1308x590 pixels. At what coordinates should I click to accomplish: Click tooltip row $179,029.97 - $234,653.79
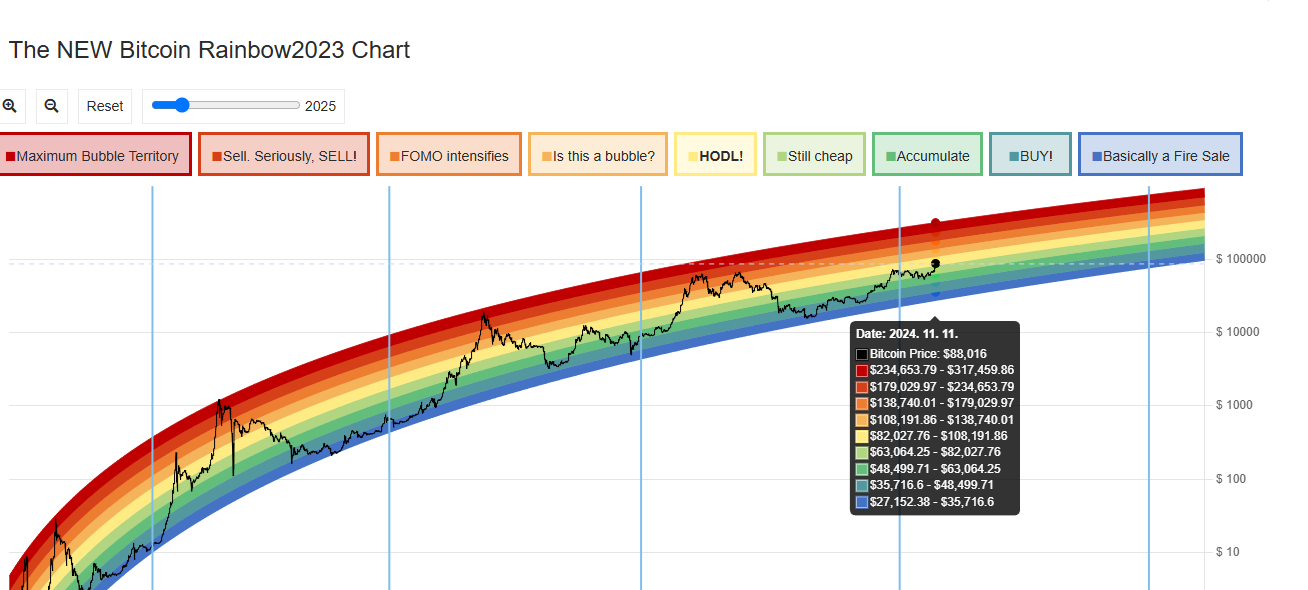click(935, 387)
